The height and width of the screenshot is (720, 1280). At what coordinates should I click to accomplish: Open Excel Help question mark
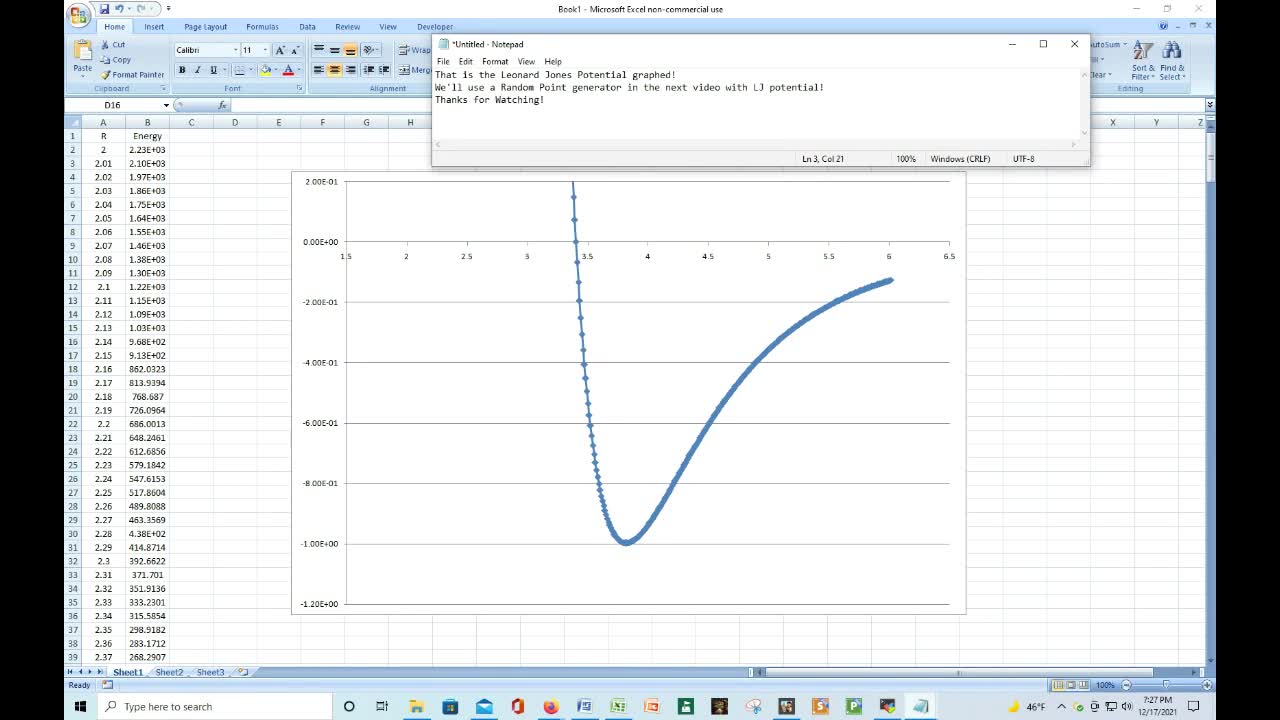point(1163,26)
